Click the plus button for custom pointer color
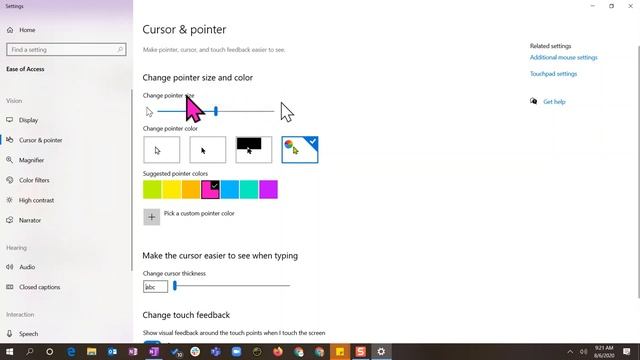The width and height of the screenshot is (640, 360). click(151, 217)
